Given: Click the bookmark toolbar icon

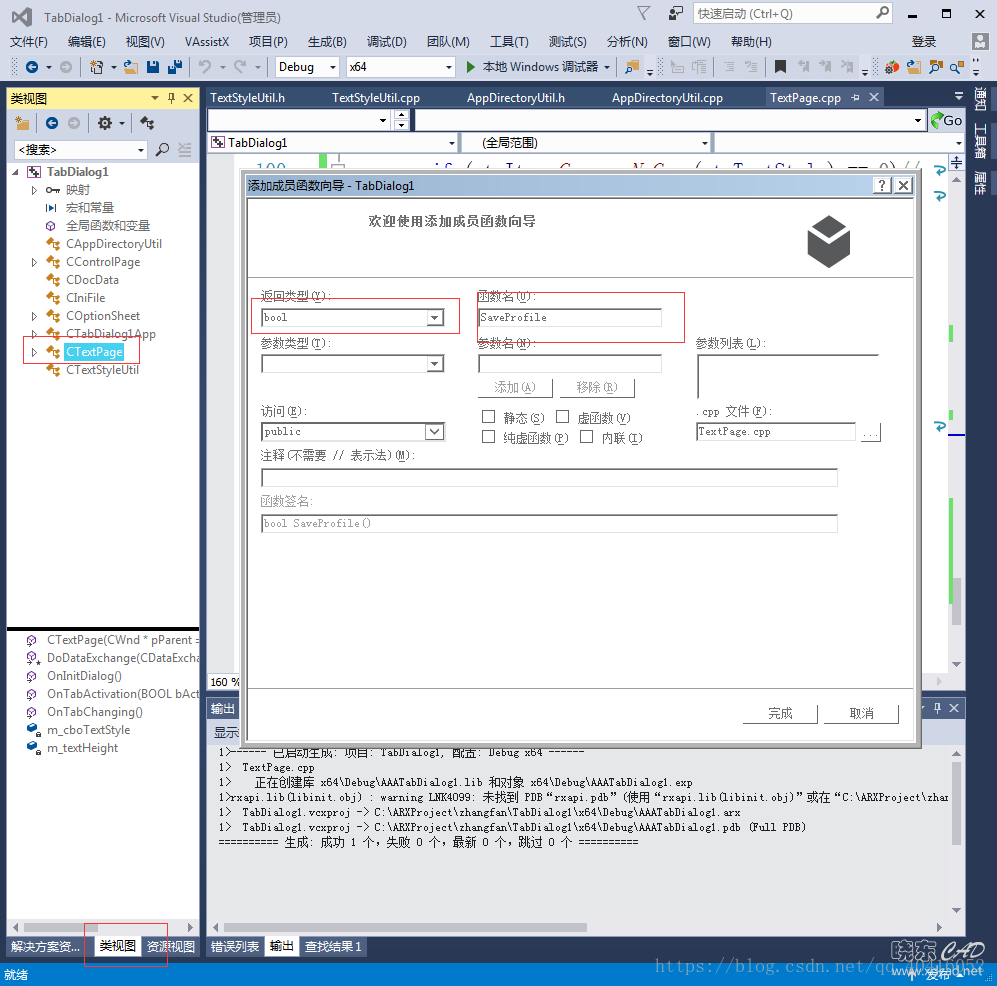Looking at the screenshot, I should [x=780, y=67].
